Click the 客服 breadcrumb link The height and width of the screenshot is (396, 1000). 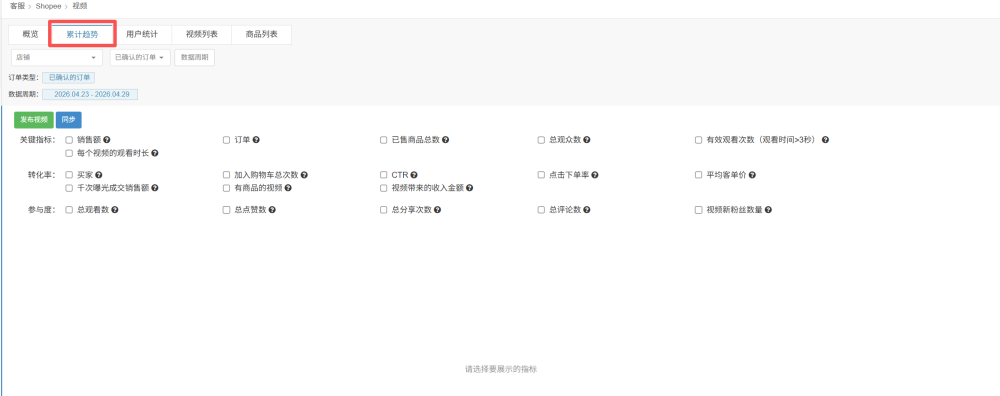pos(17,6)
